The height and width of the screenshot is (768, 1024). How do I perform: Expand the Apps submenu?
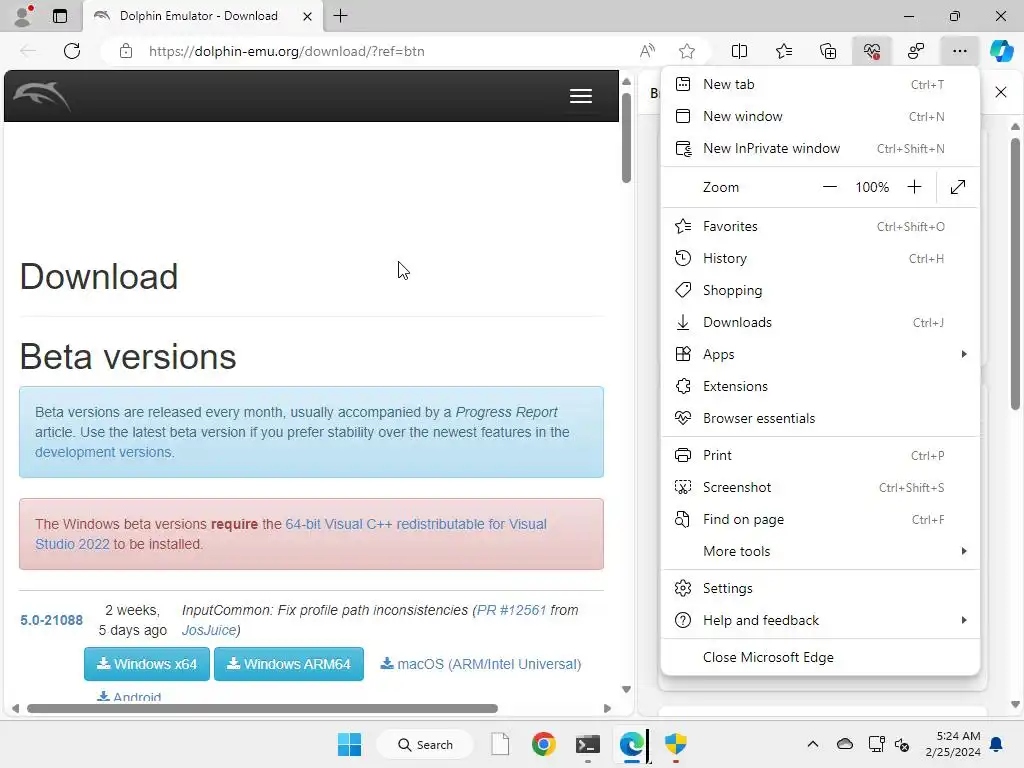click(820, 355)
